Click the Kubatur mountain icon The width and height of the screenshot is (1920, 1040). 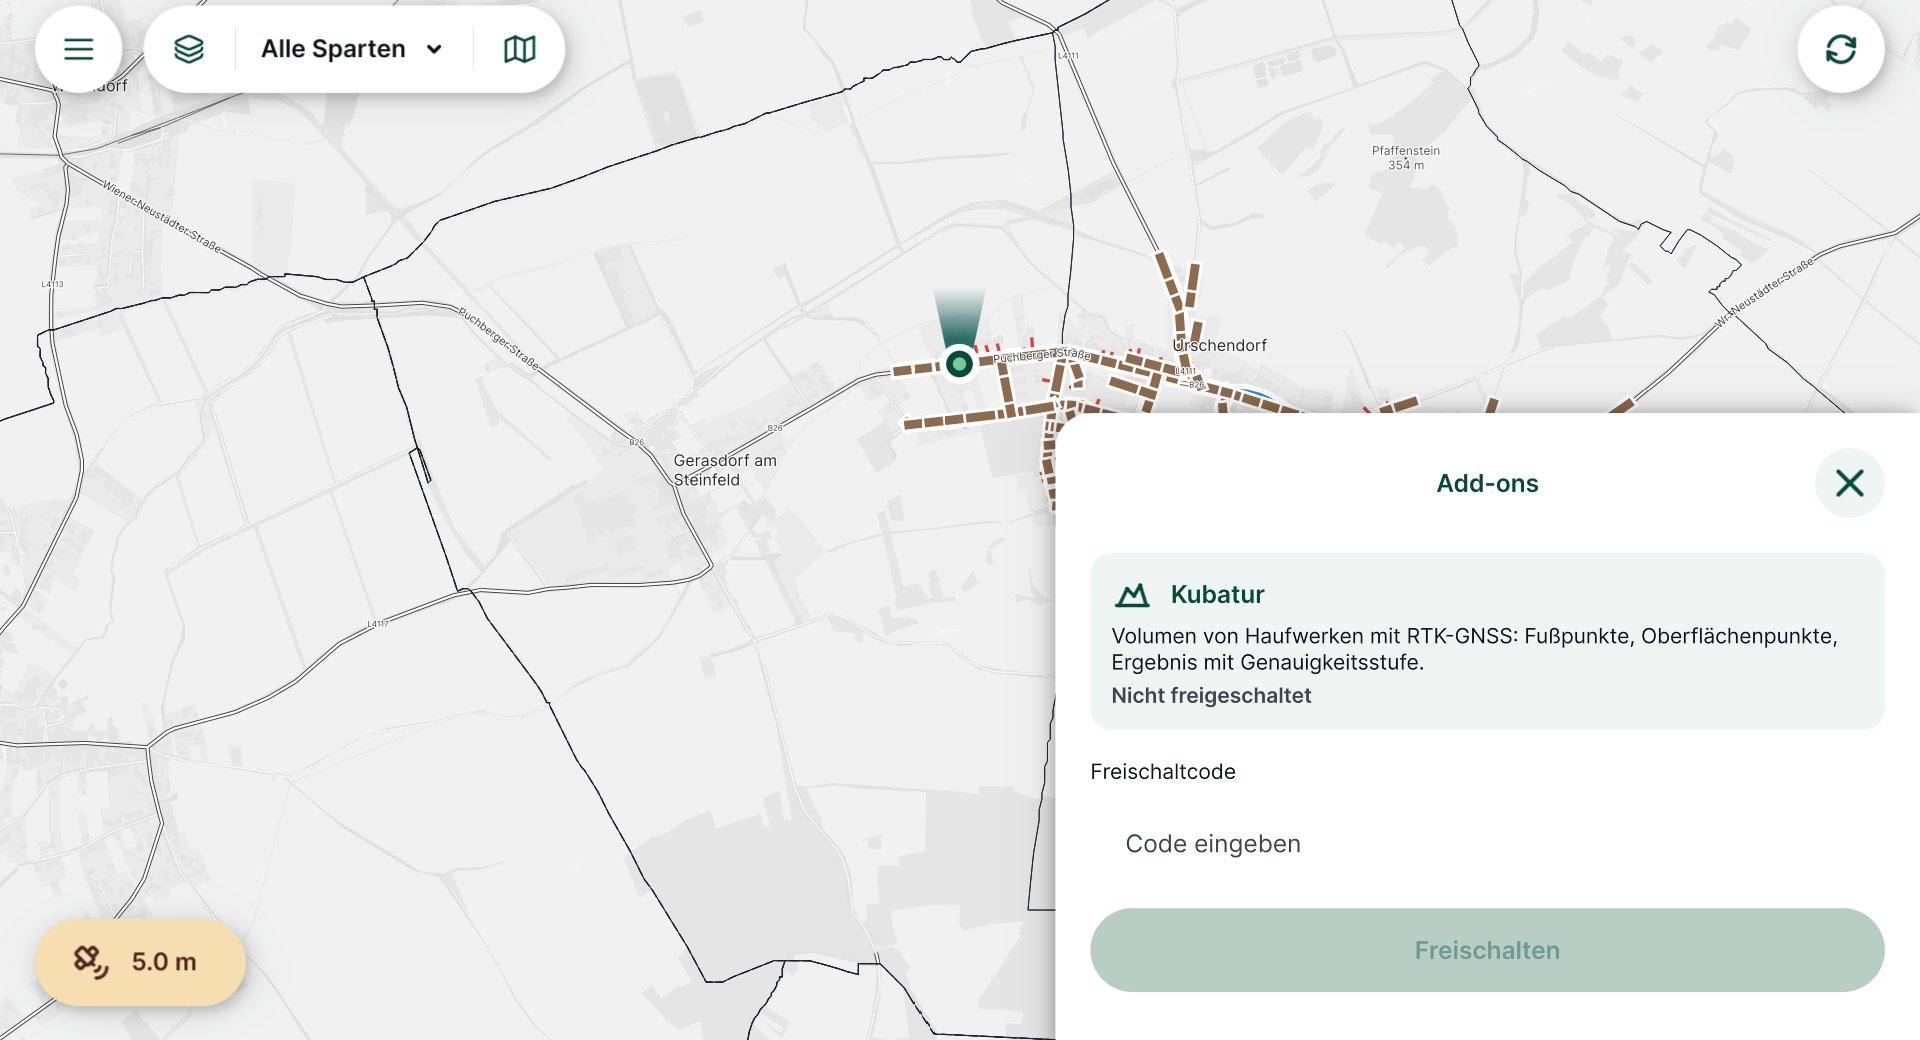[x=1132, y=595]
